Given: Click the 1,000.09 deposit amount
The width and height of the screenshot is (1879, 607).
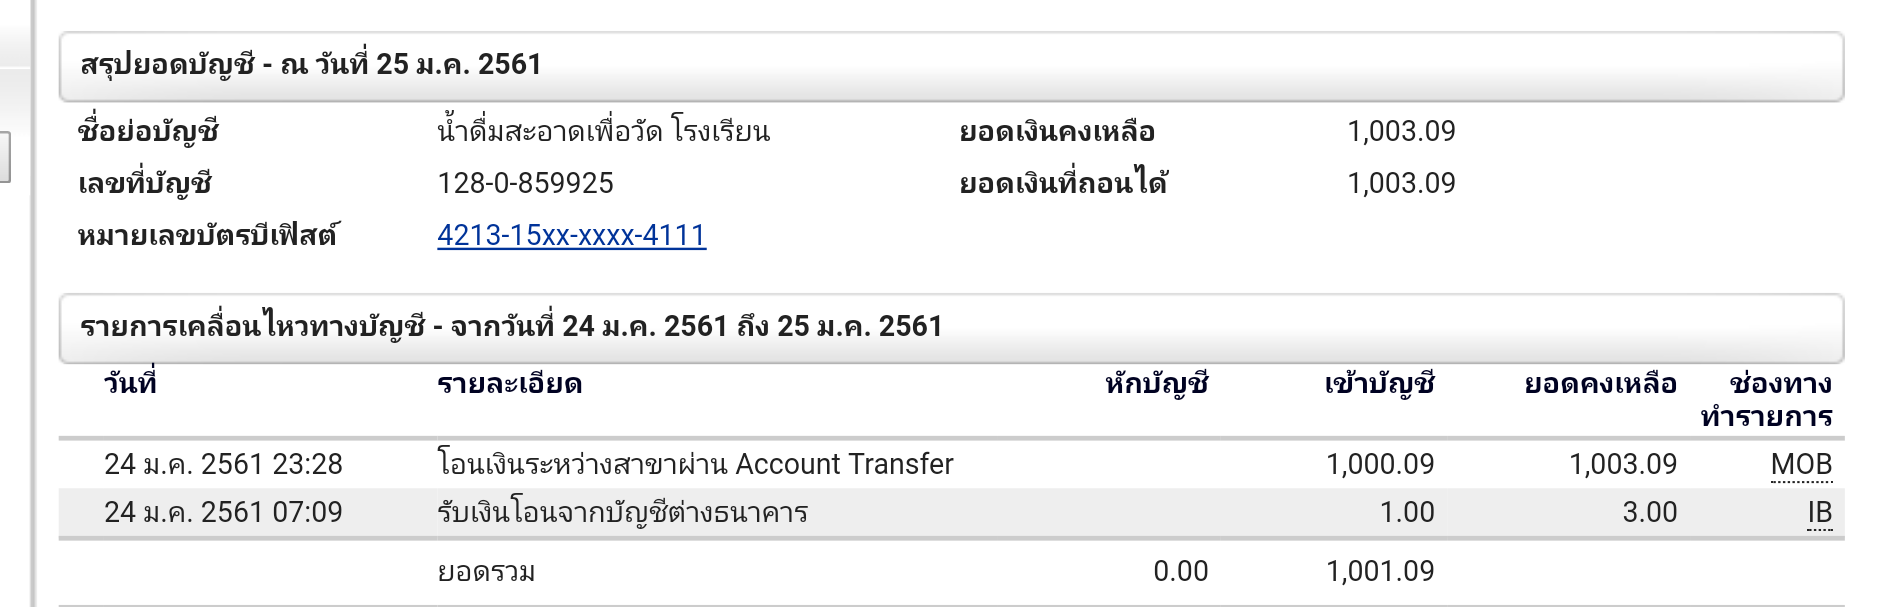Looking at the screenshot, I should [x=1379, y=464].
